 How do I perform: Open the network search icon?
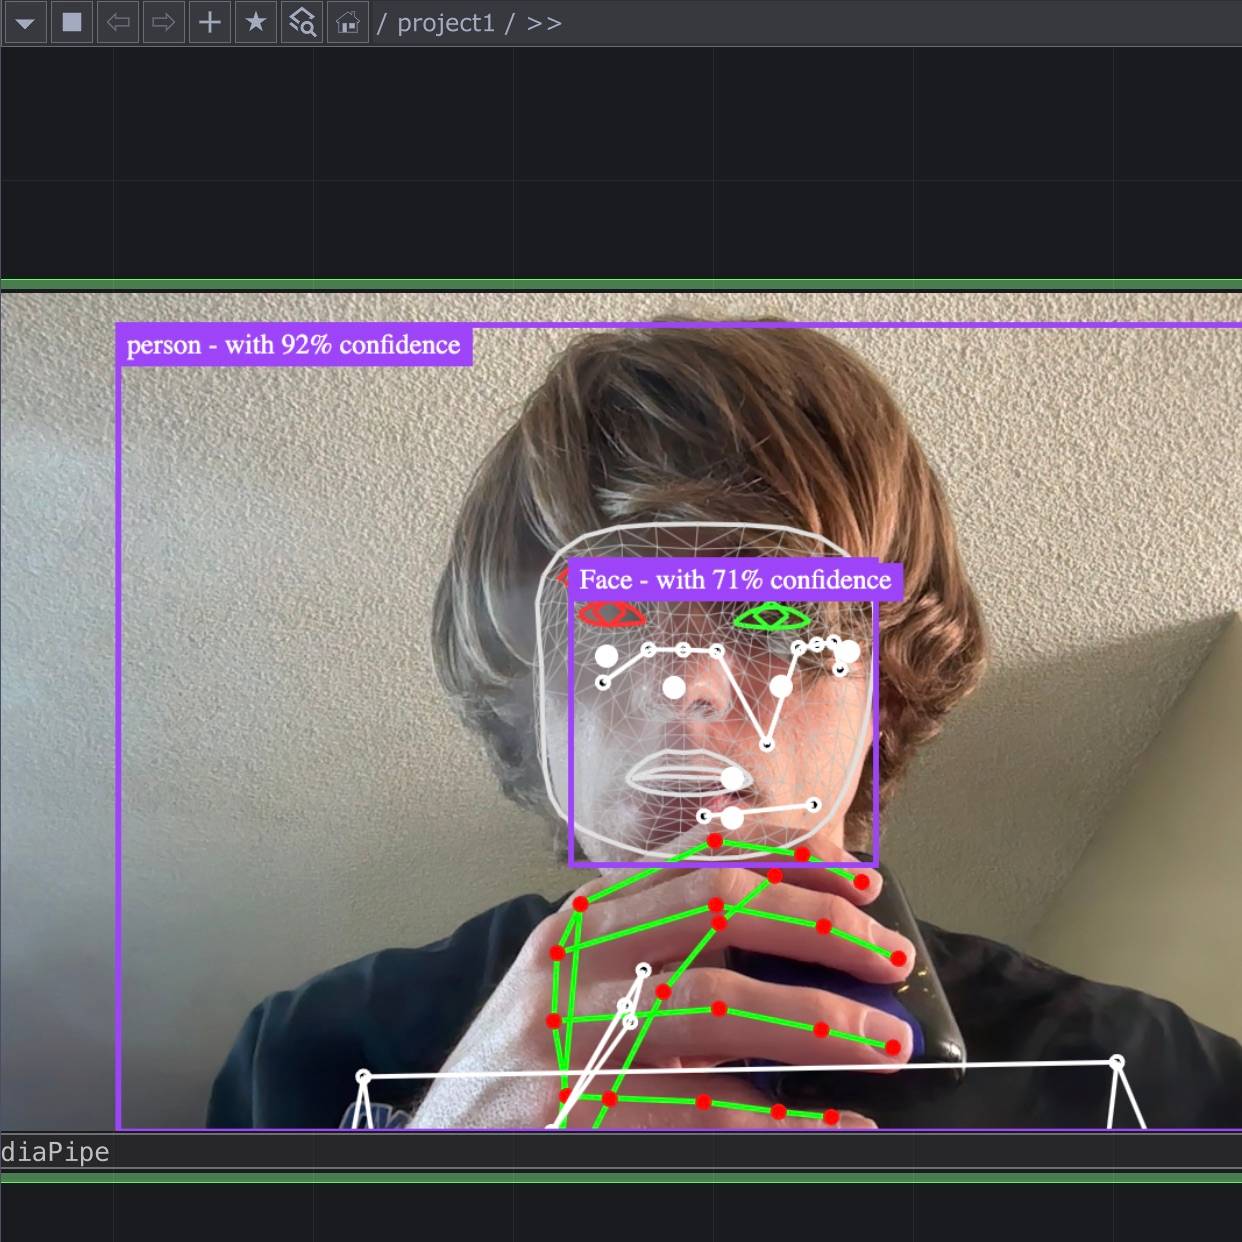(x=302, y=22)
